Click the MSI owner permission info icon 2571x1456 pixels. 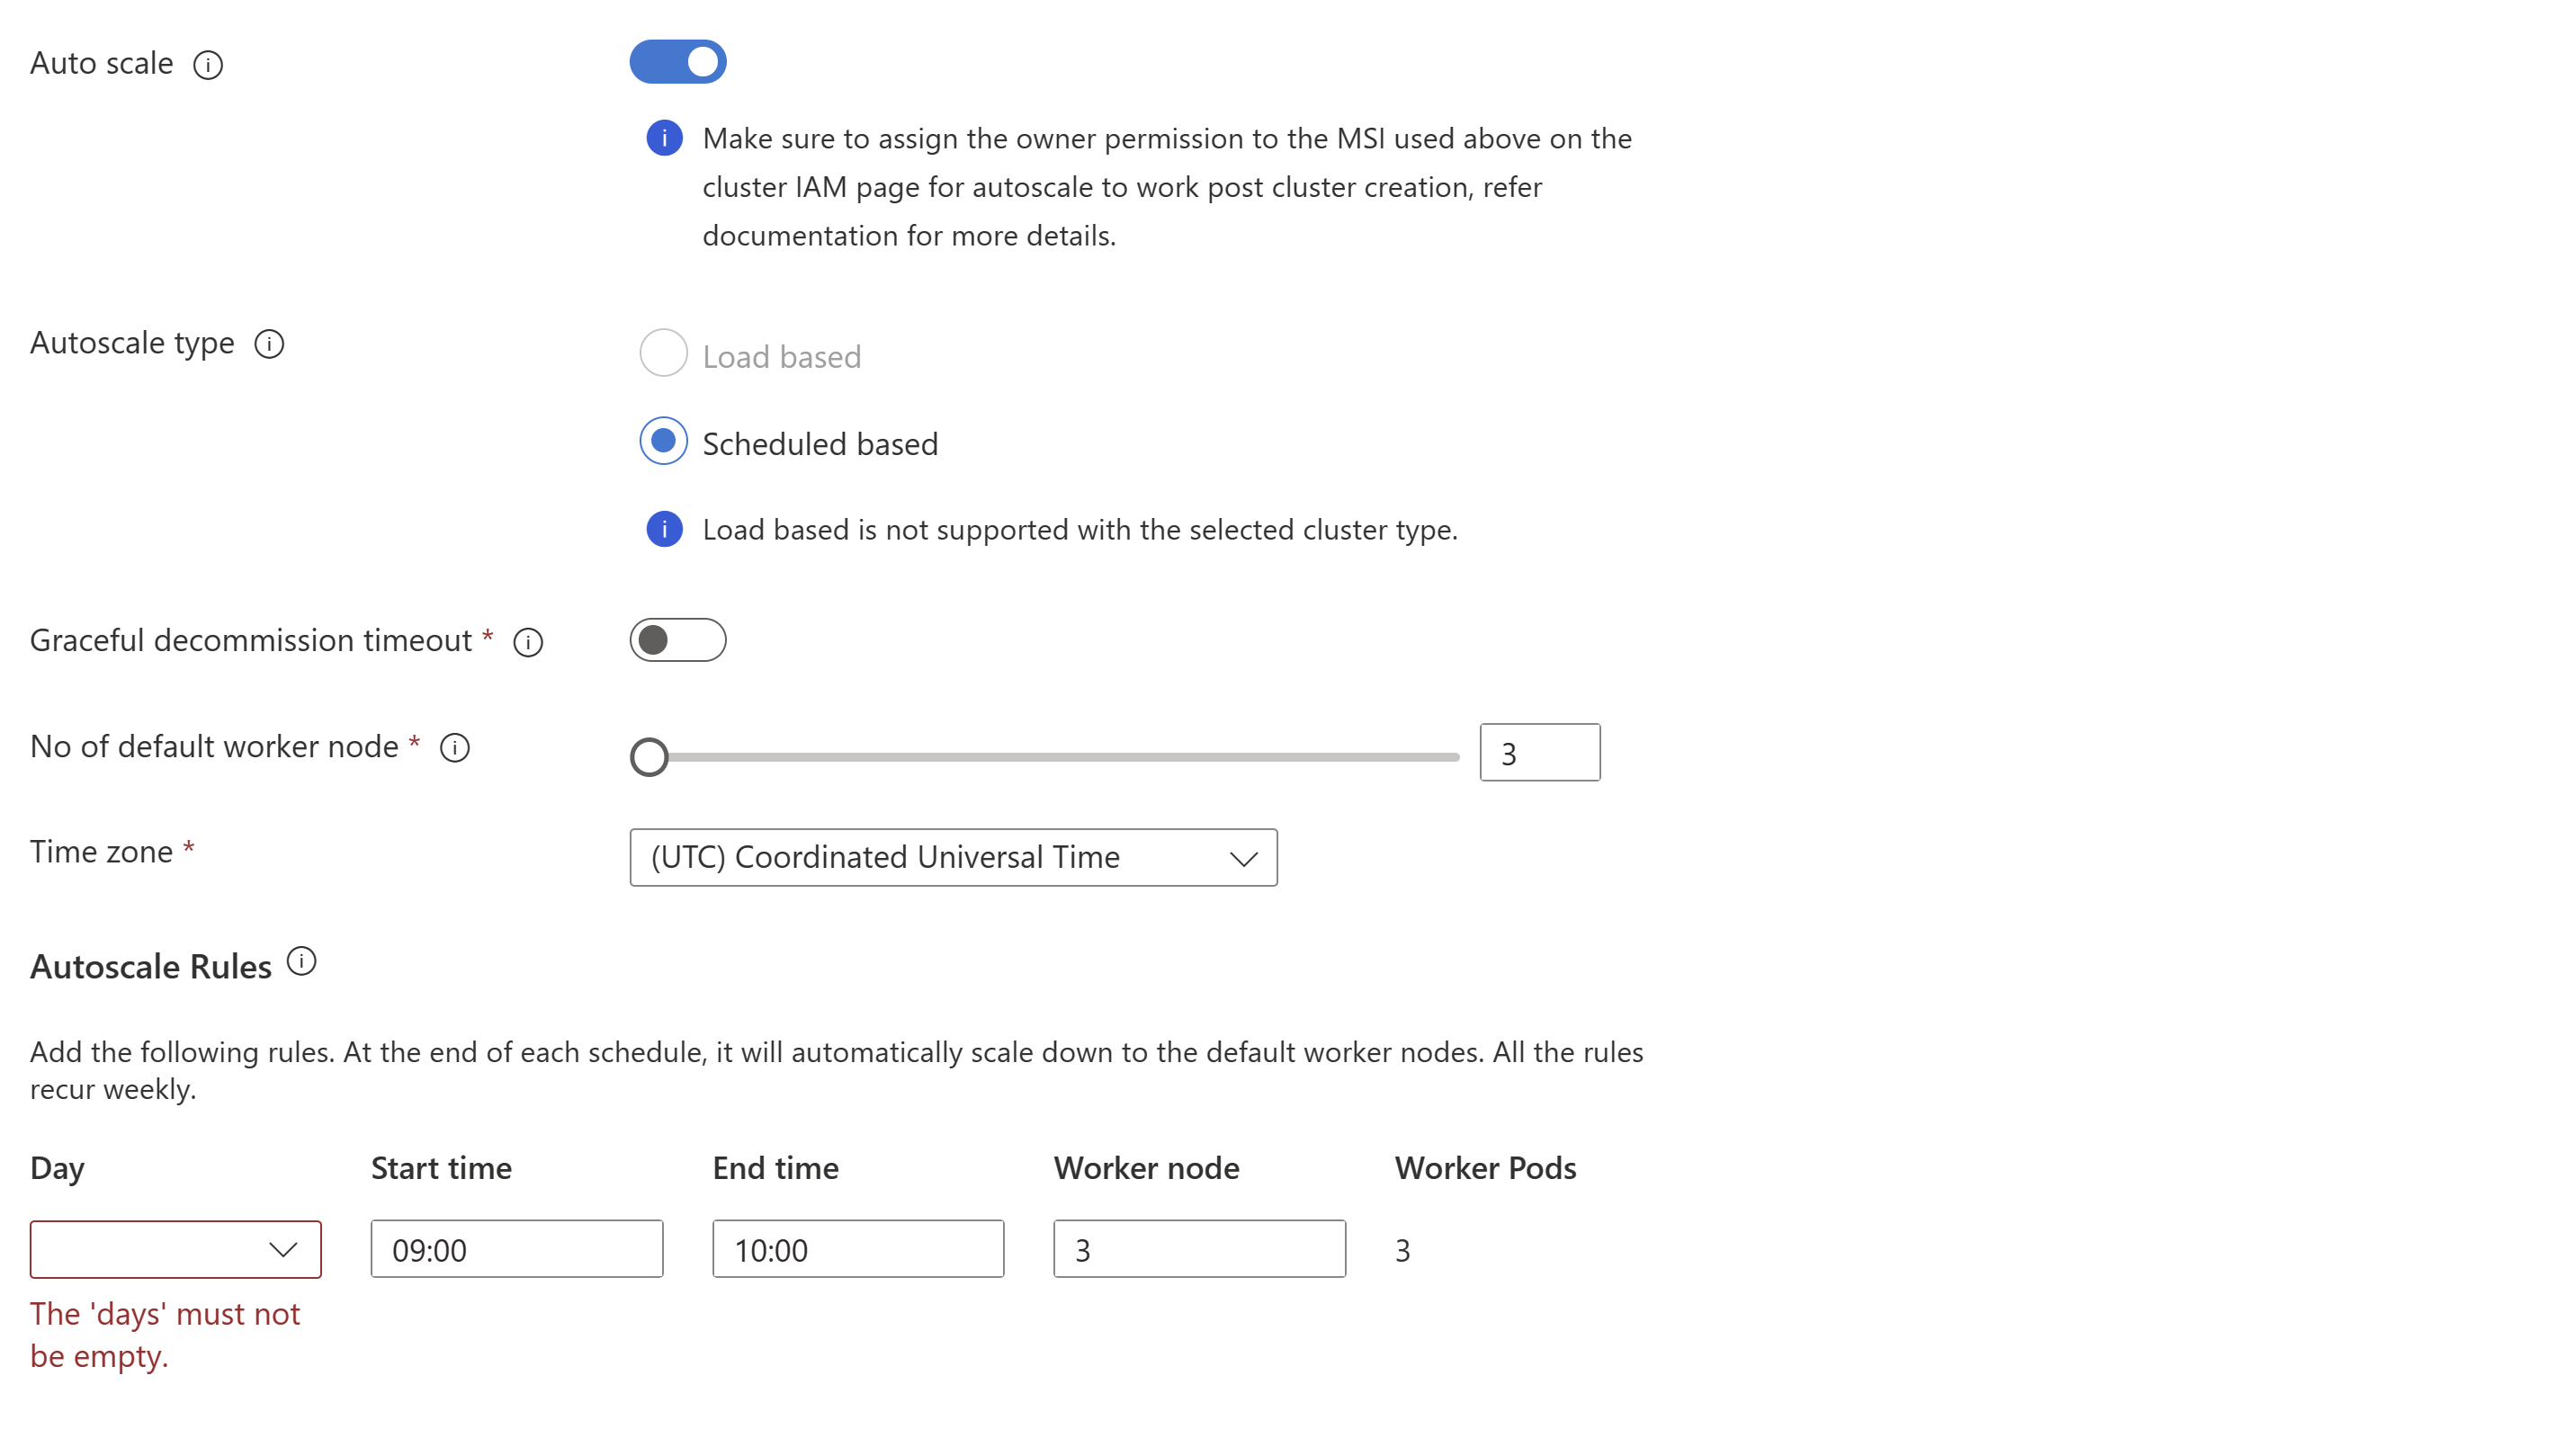pos(662,138)
